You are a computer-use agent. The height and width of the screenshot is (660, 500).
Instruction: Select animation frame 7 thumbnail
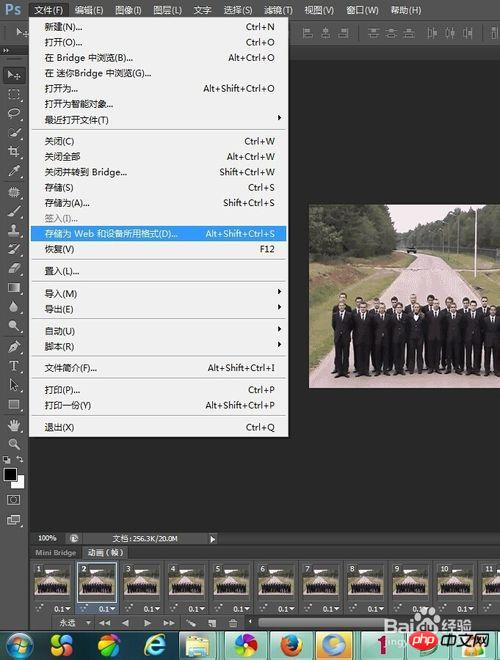pos(320,582)
